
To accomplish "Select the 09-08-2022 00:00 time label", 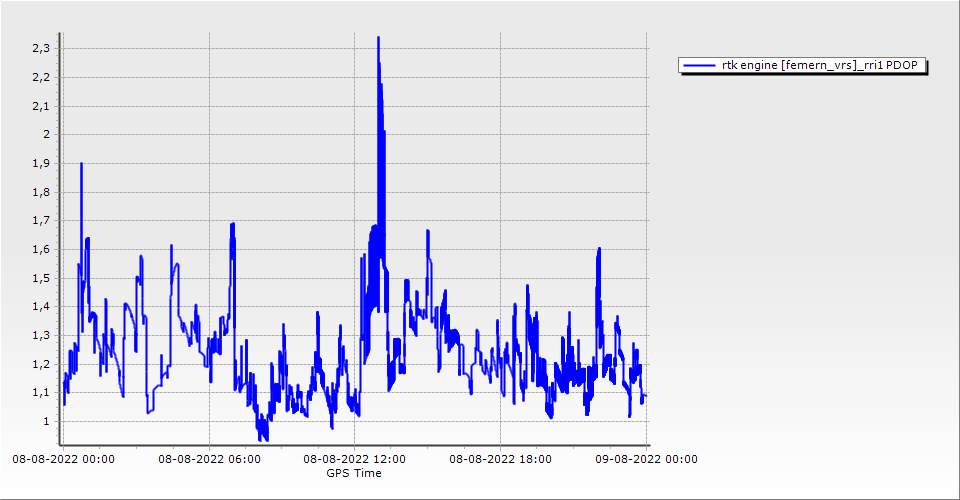I will click(x=646, y=460).
